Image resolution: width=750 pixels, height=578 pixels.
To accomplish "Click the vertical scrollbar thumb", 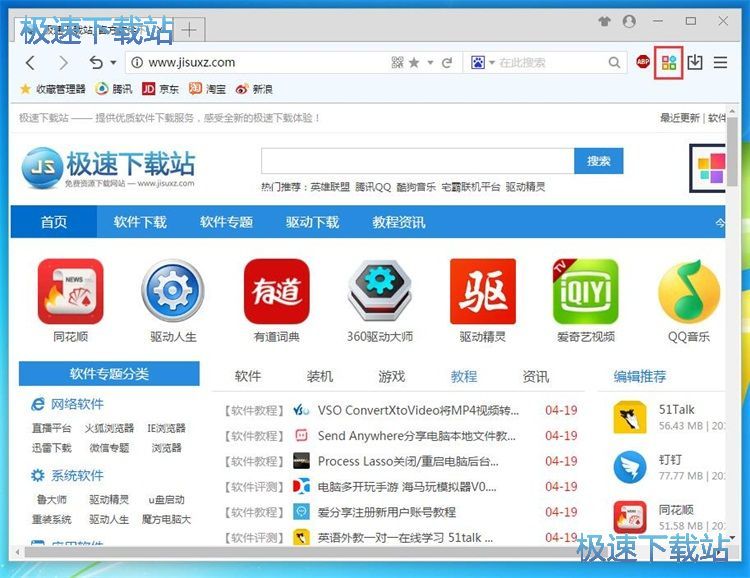I will (732, 151).
